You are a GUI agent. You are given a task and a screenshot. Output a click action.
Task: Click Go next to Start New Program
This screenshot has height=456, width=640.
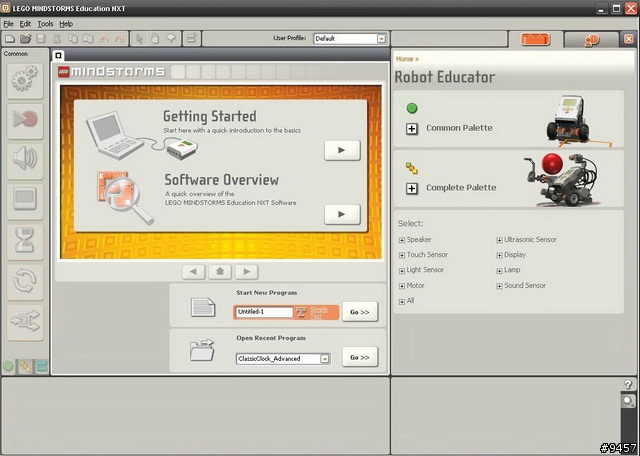click(360, 312)
